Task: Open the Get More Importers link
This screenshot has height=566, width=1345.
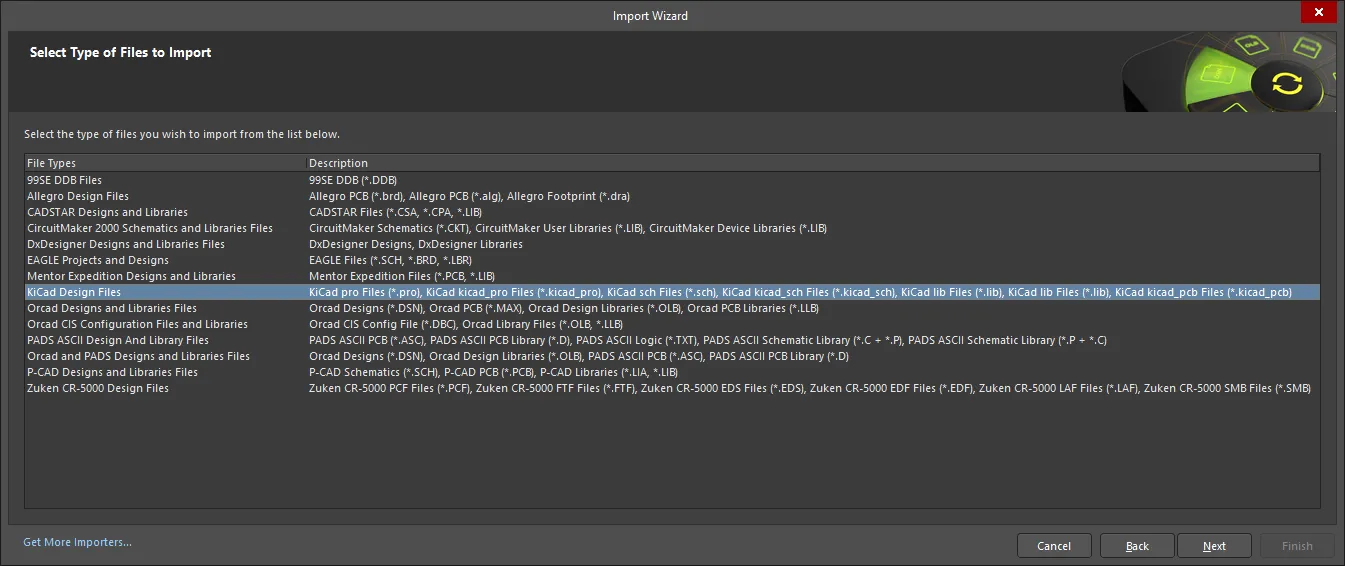Action: point(78,542)
